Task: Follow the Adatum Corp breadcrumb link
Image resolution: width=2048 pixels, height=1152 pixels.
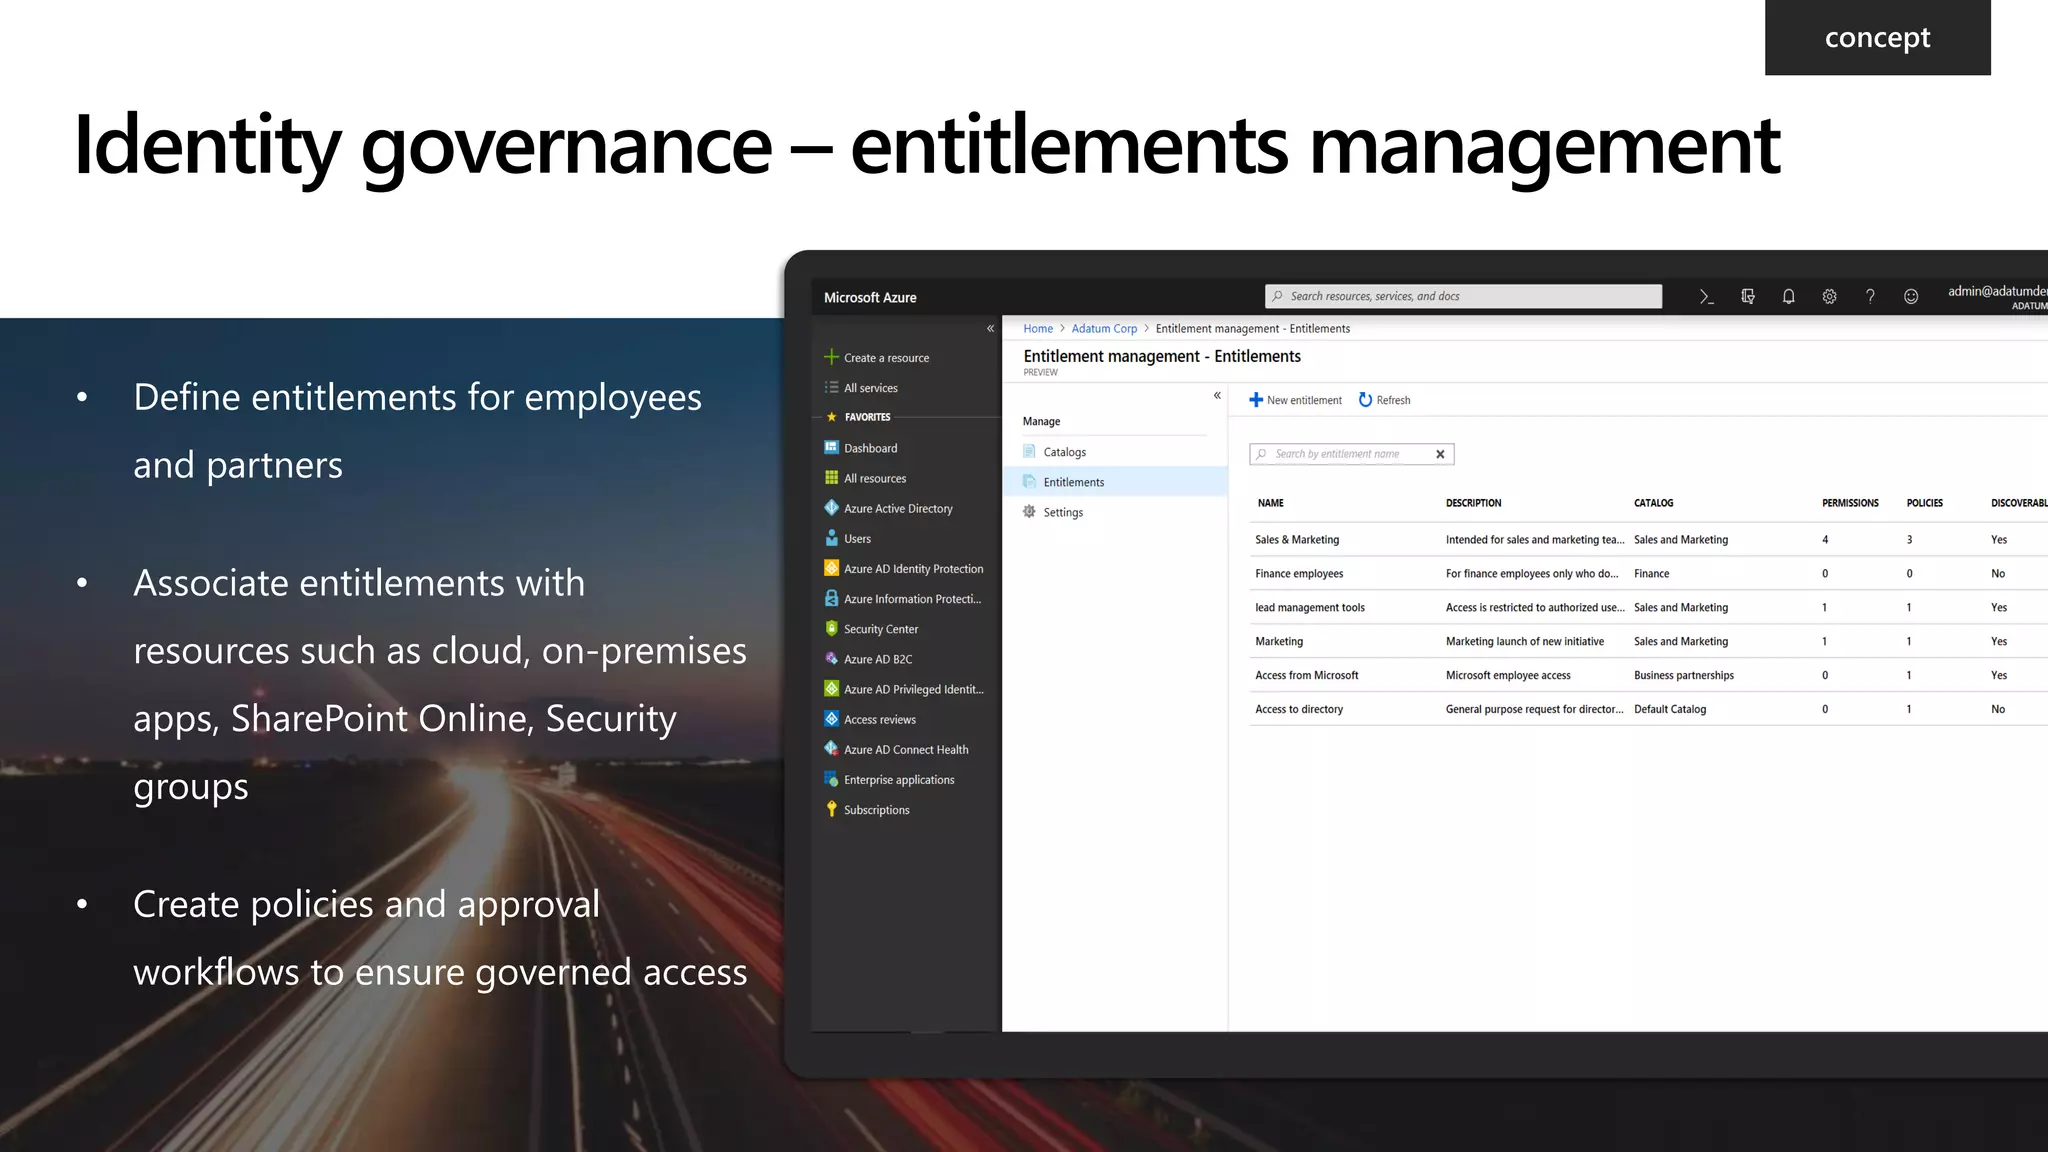Action: [1104, 328]
